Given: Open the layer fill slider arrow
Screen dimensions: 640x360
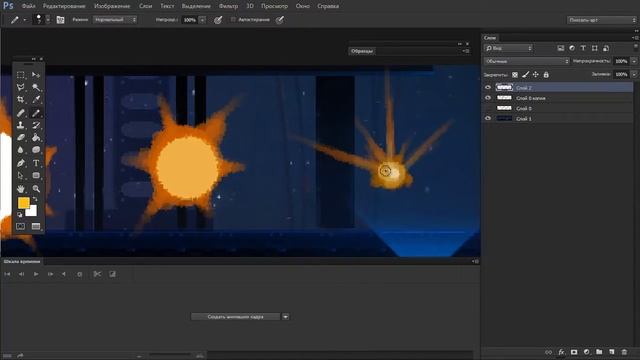Looking at the screenshot, I should pyautogui.click(x=634, y=74).
